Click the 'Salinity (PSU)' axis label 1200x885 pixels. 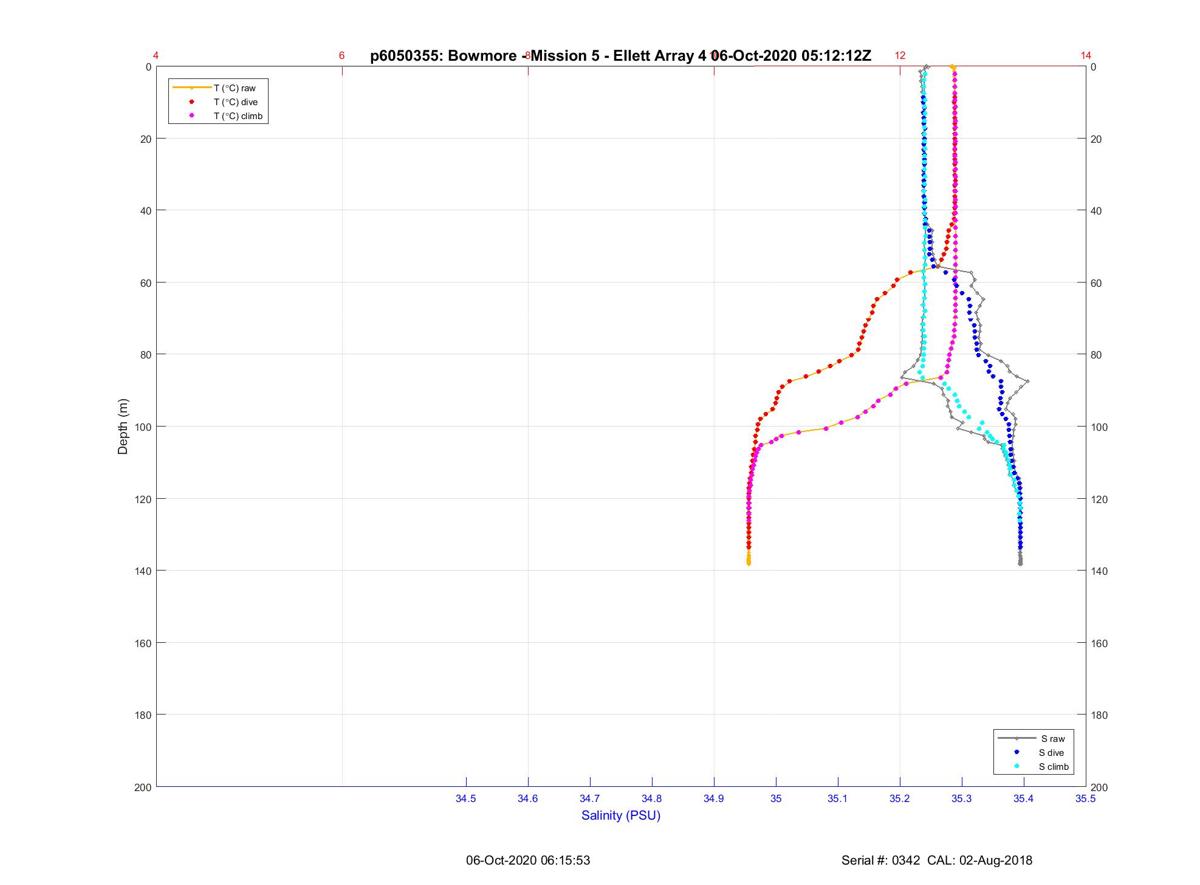pos(621,815)
